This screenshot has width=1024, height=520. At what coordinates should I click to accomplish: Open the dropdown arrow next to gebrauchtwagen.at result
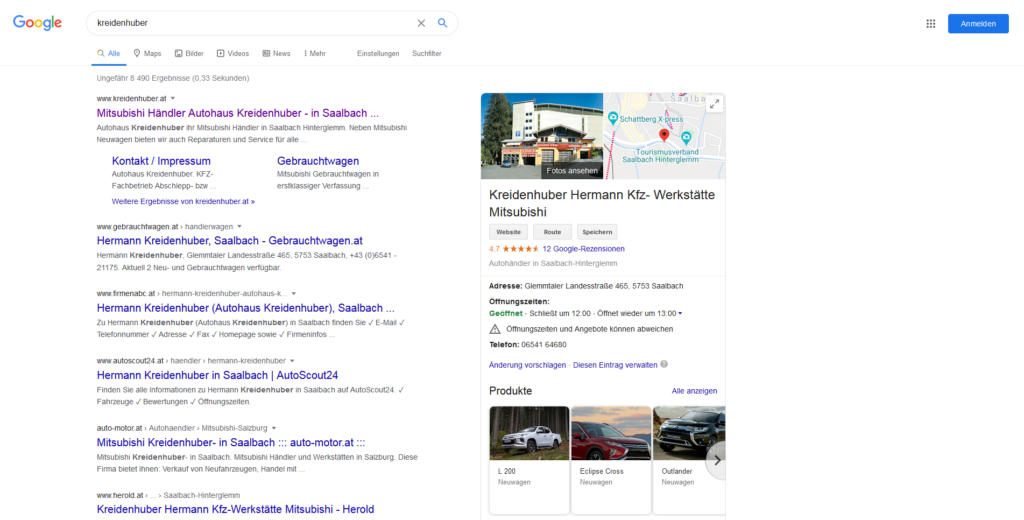pos(239,227)
